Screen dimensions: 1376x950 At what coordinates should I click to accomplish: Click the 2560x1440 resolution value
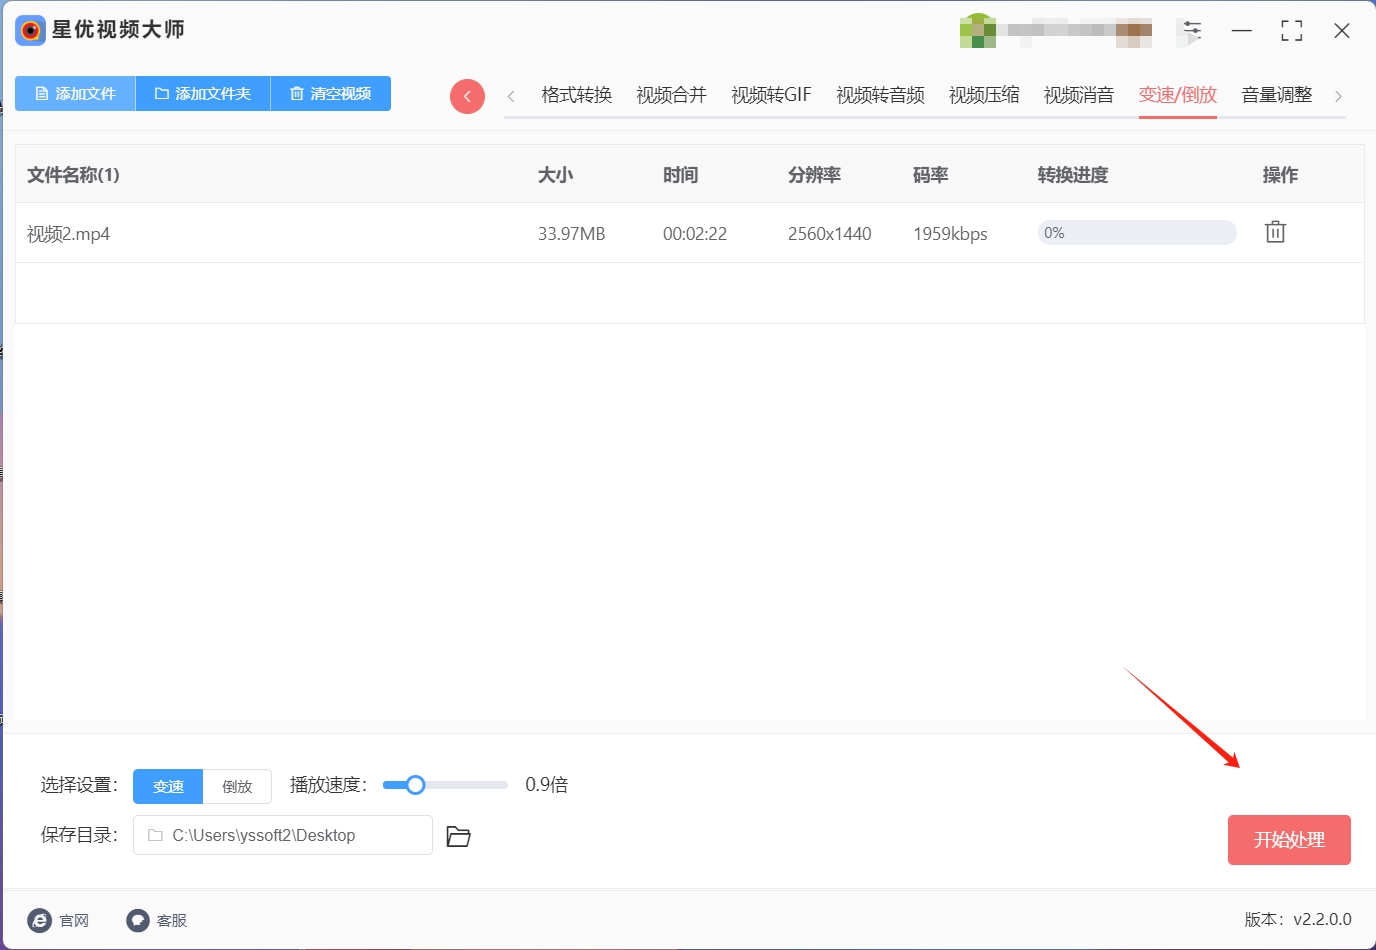[830, 234]
